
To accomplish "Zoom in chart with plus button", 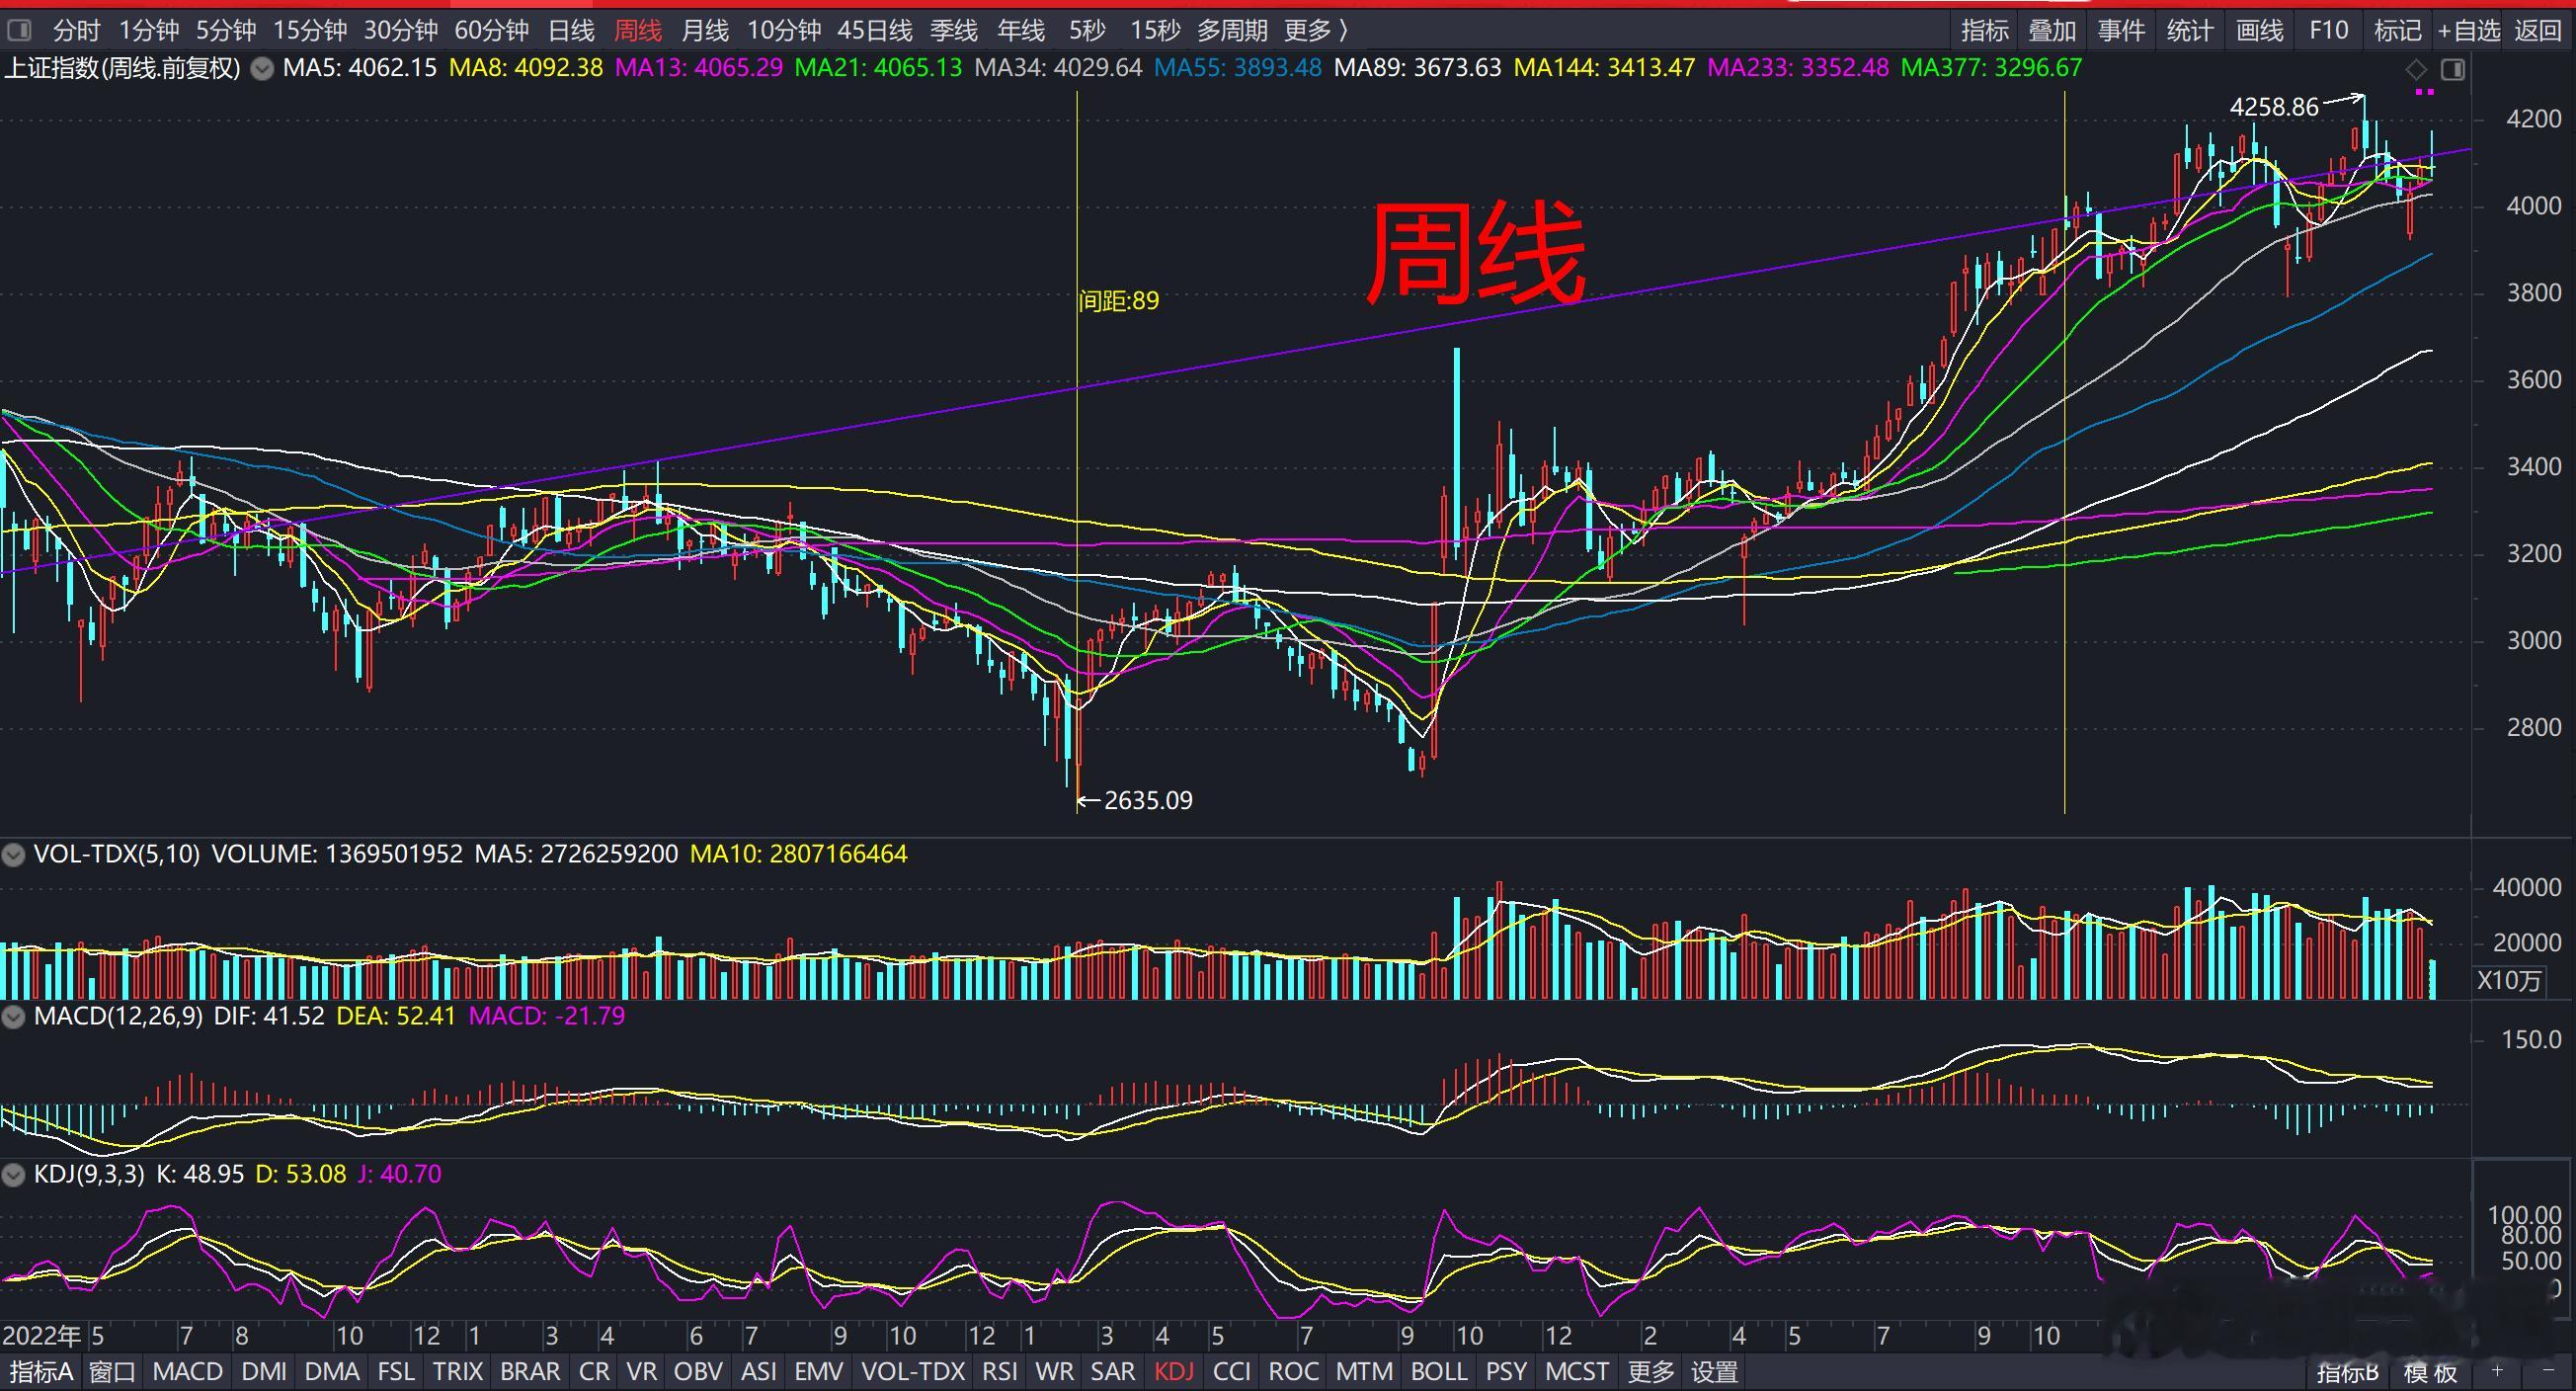I will click(x=2497, y=1371).
